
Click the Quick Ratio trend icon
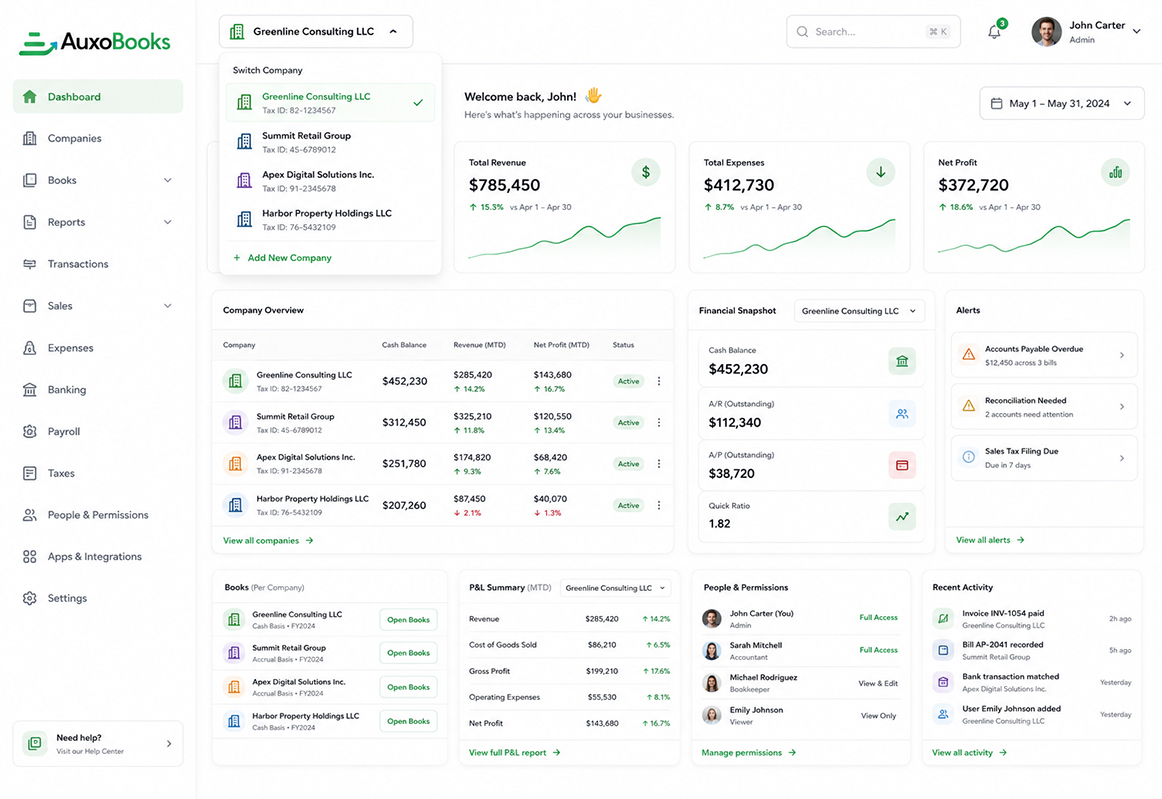pyautogui.click(x=902, y=517)
